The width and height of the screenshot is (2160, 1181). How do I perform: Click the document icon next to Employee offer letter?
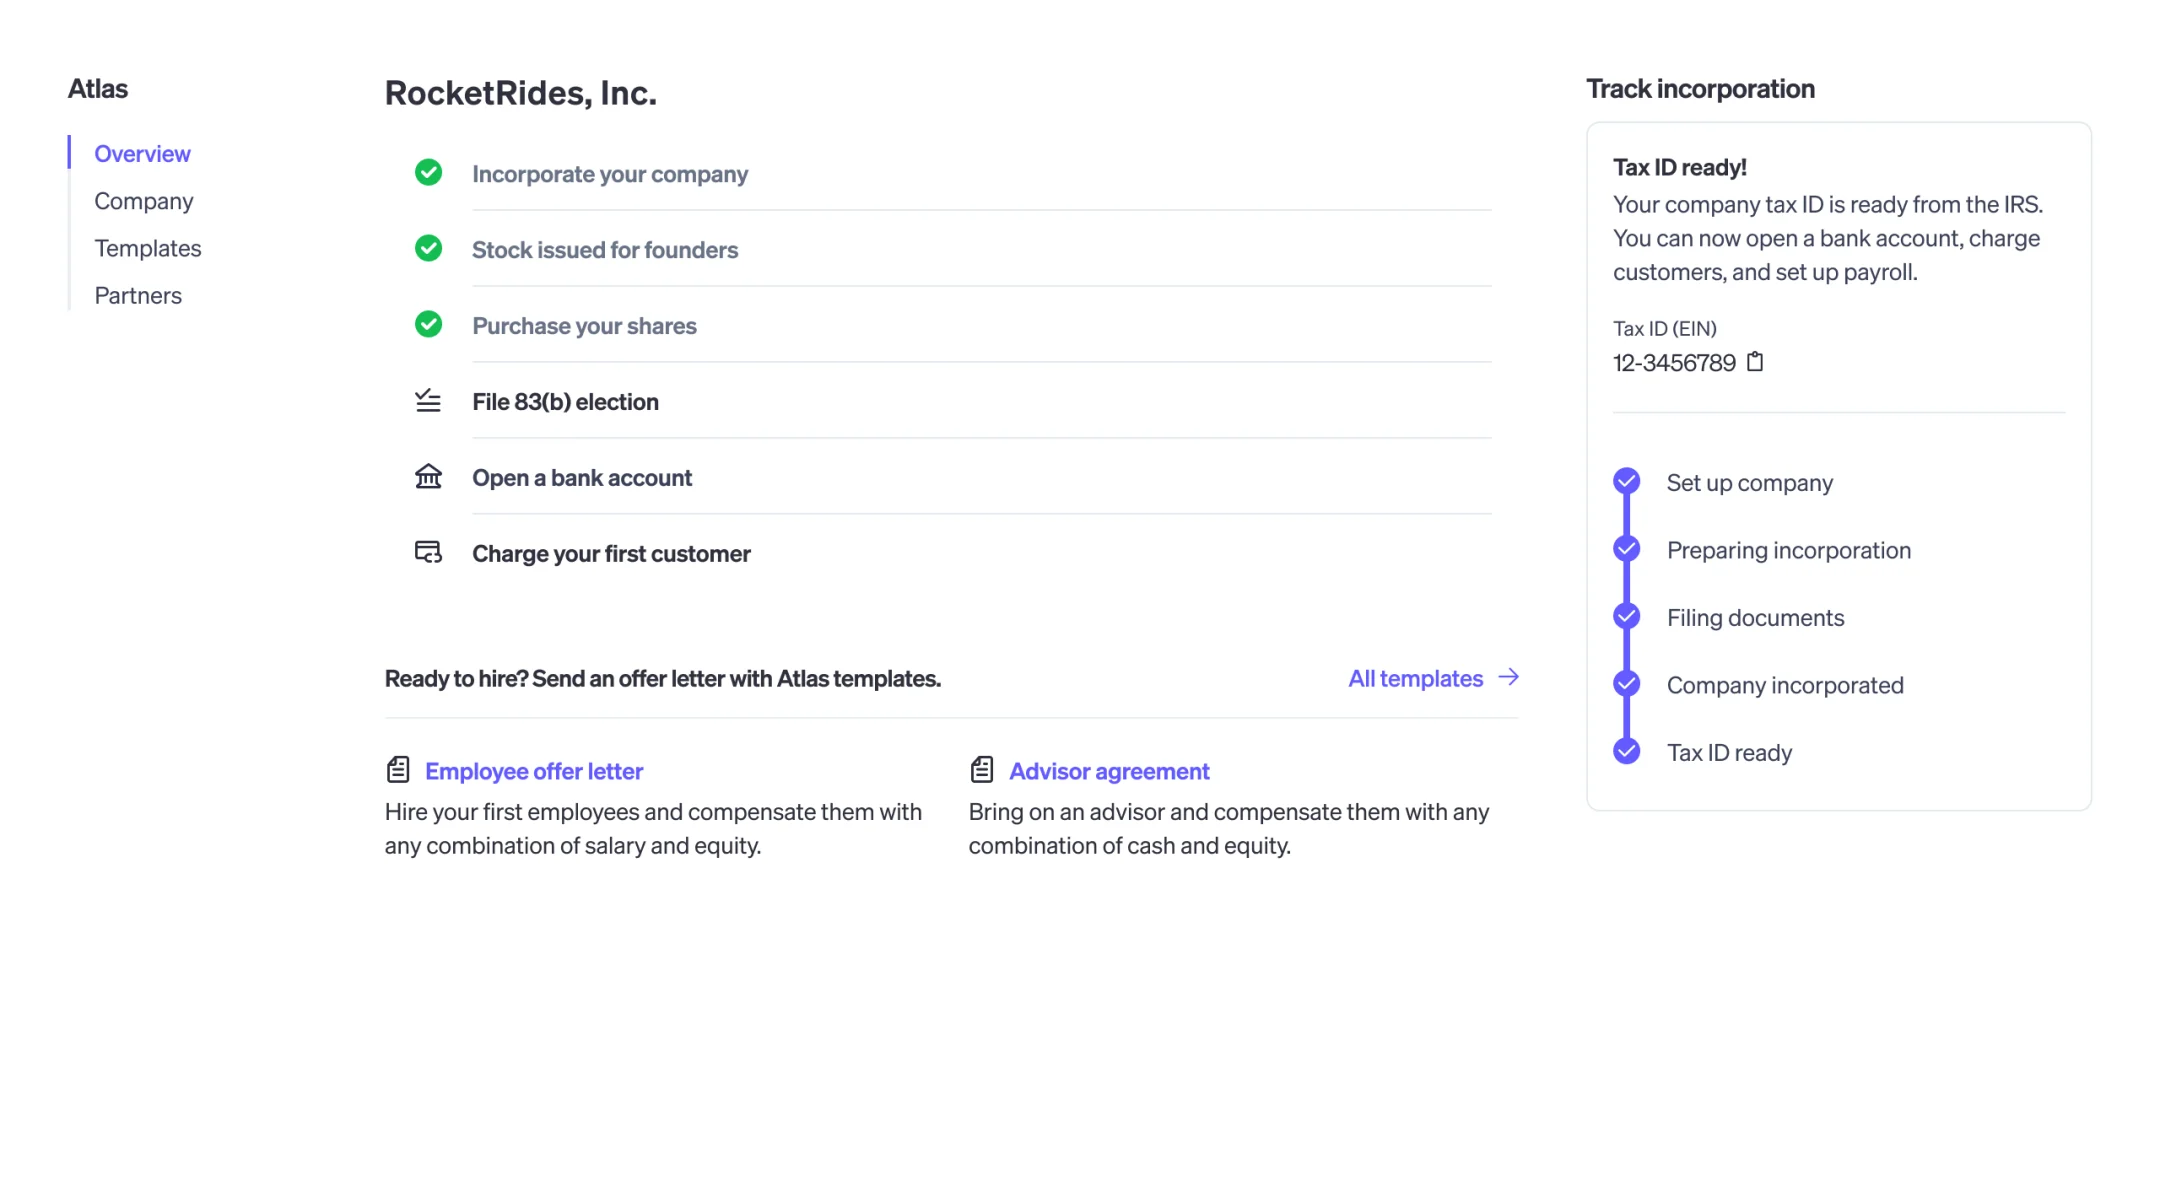click(398, 770)
